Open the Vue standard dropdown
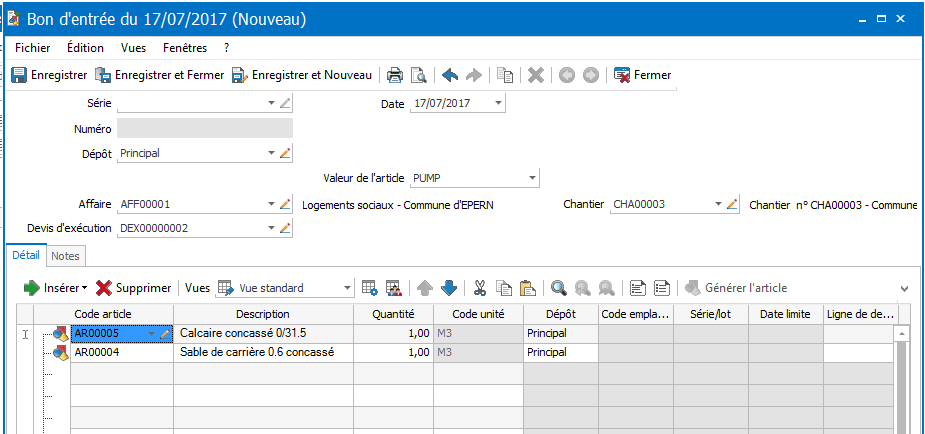 347,288
